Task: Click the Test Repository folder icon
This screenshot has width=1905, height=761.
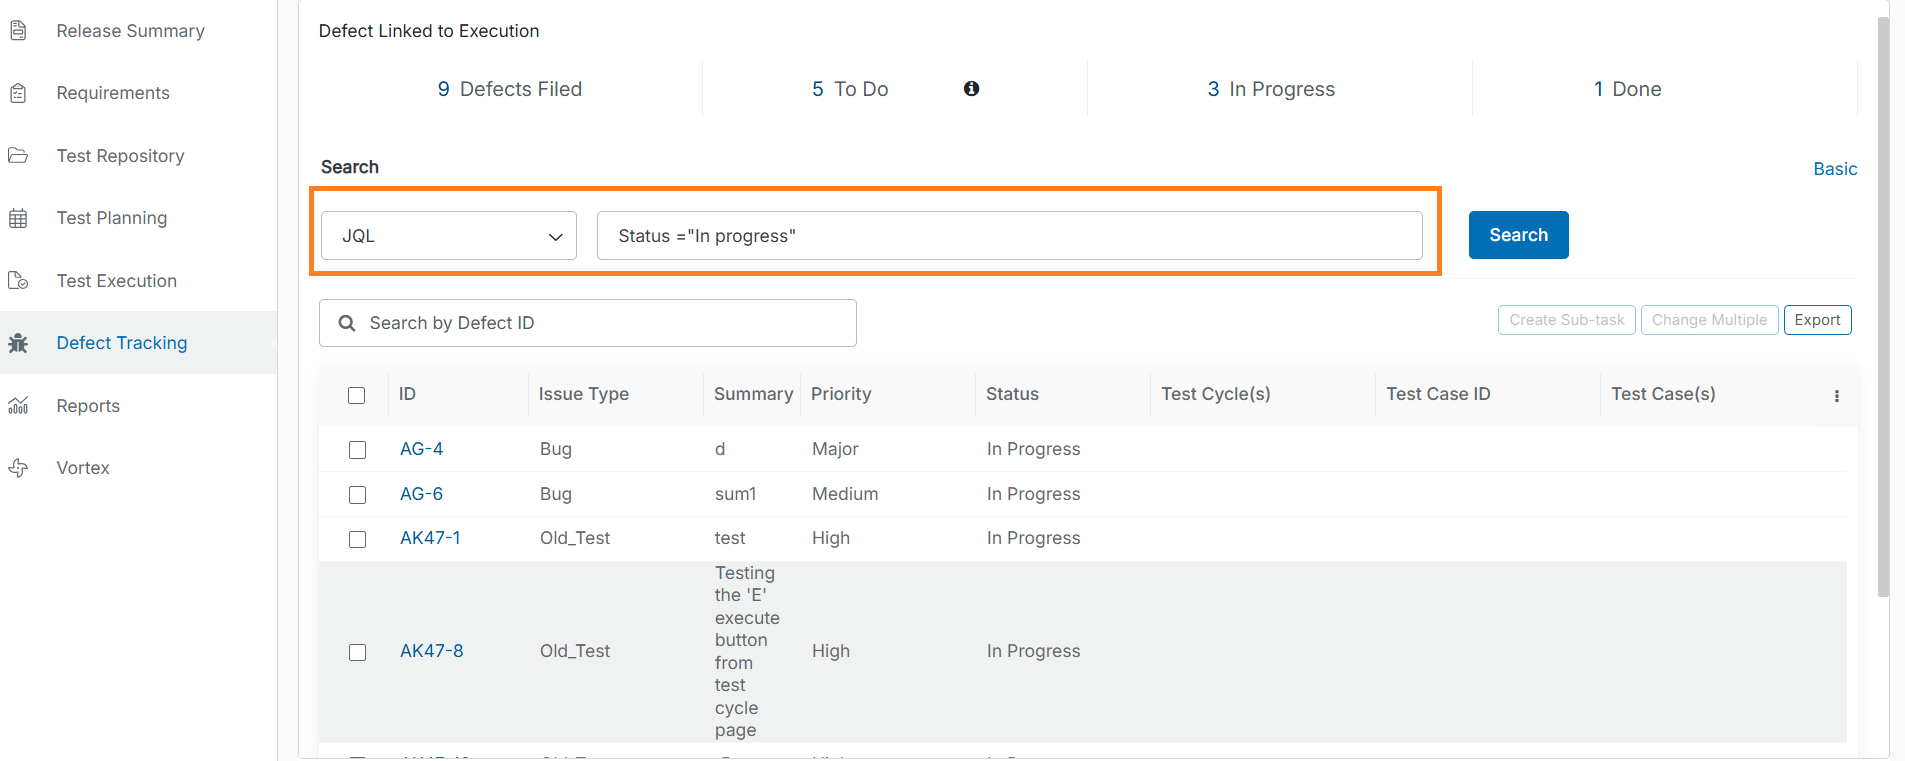Action: point(18,156)
